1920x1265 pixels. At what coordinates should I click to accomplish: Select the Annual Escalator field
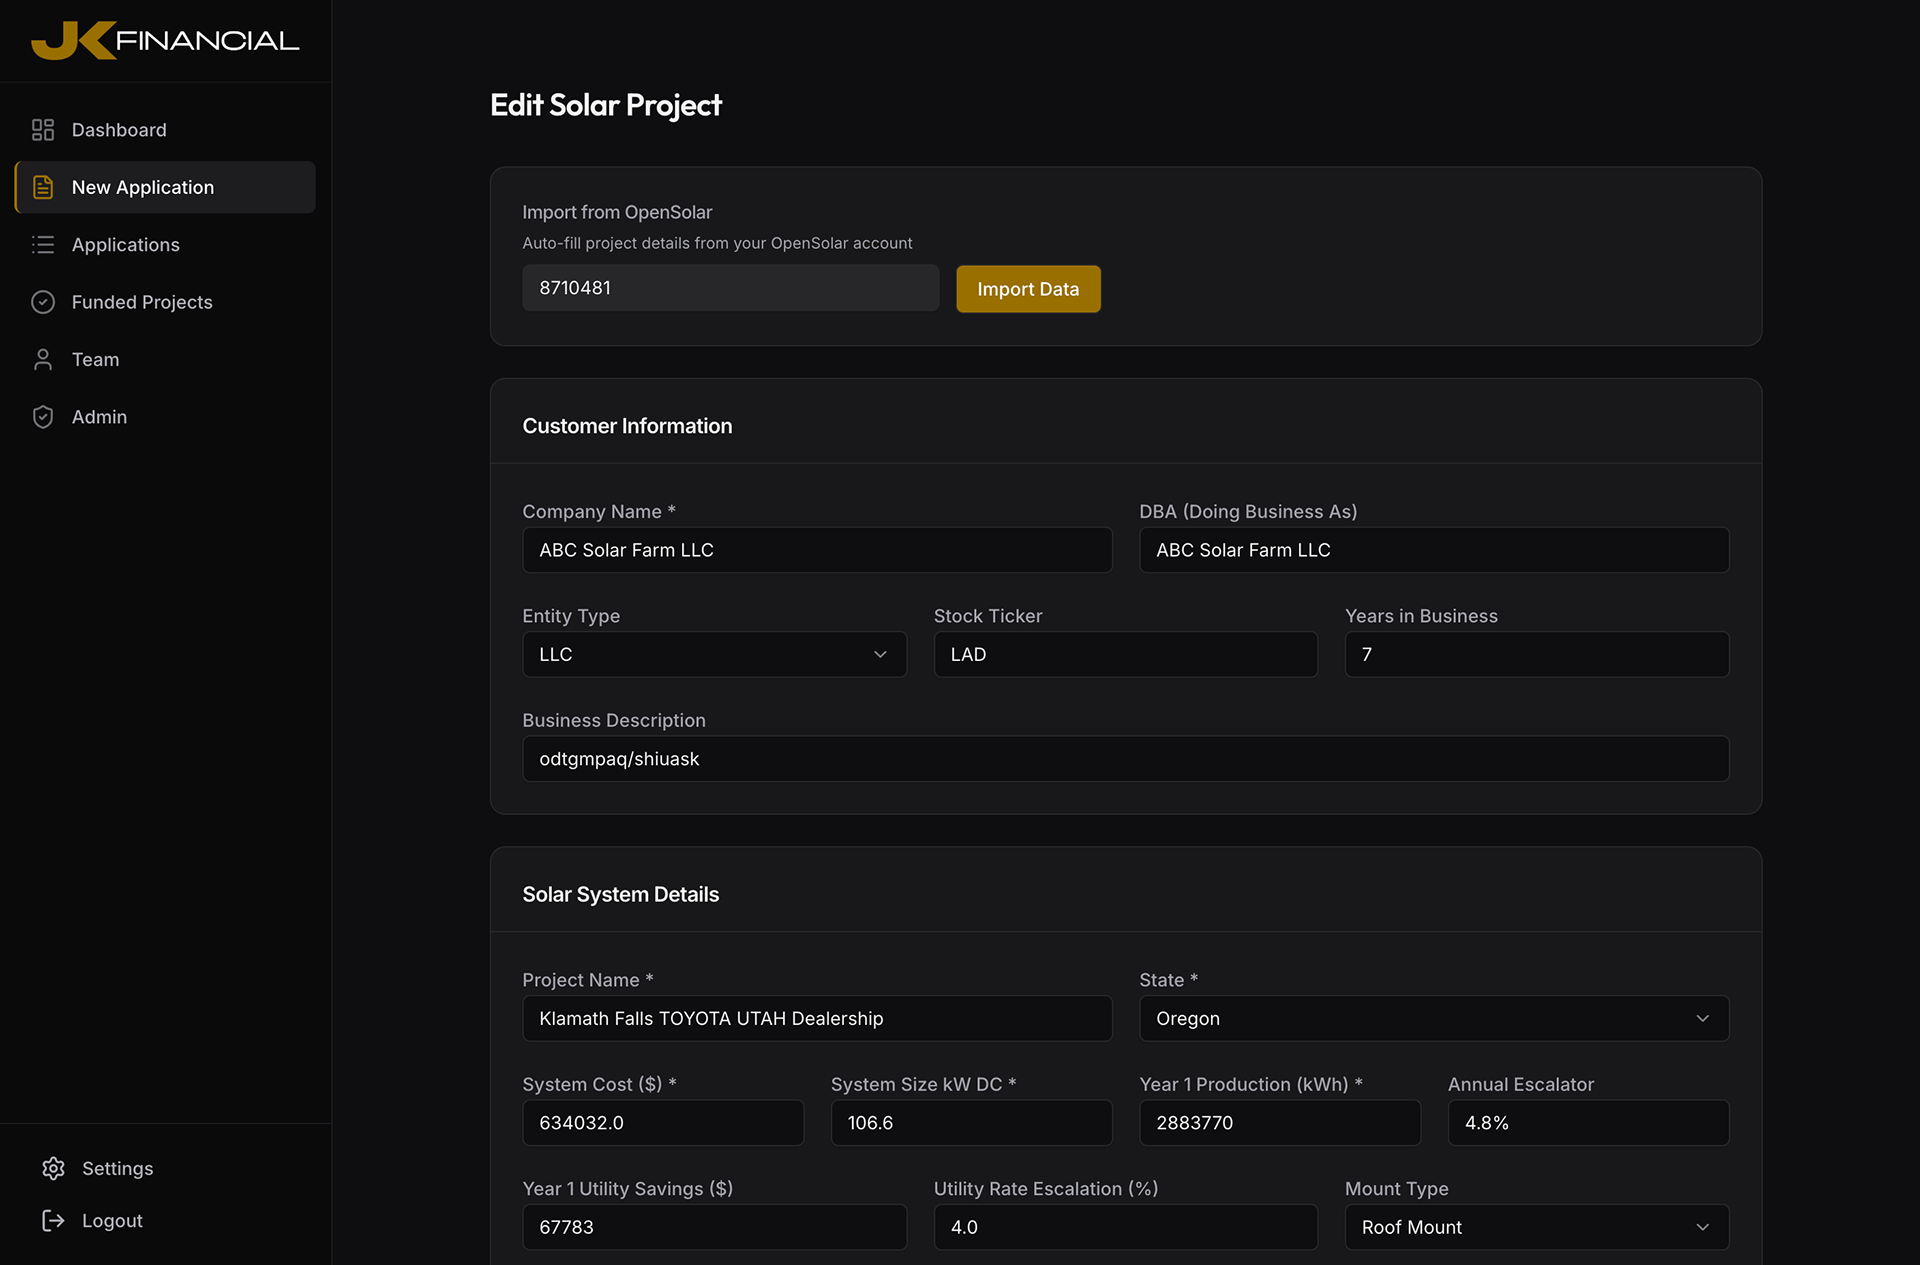tap(1587, 1123)
